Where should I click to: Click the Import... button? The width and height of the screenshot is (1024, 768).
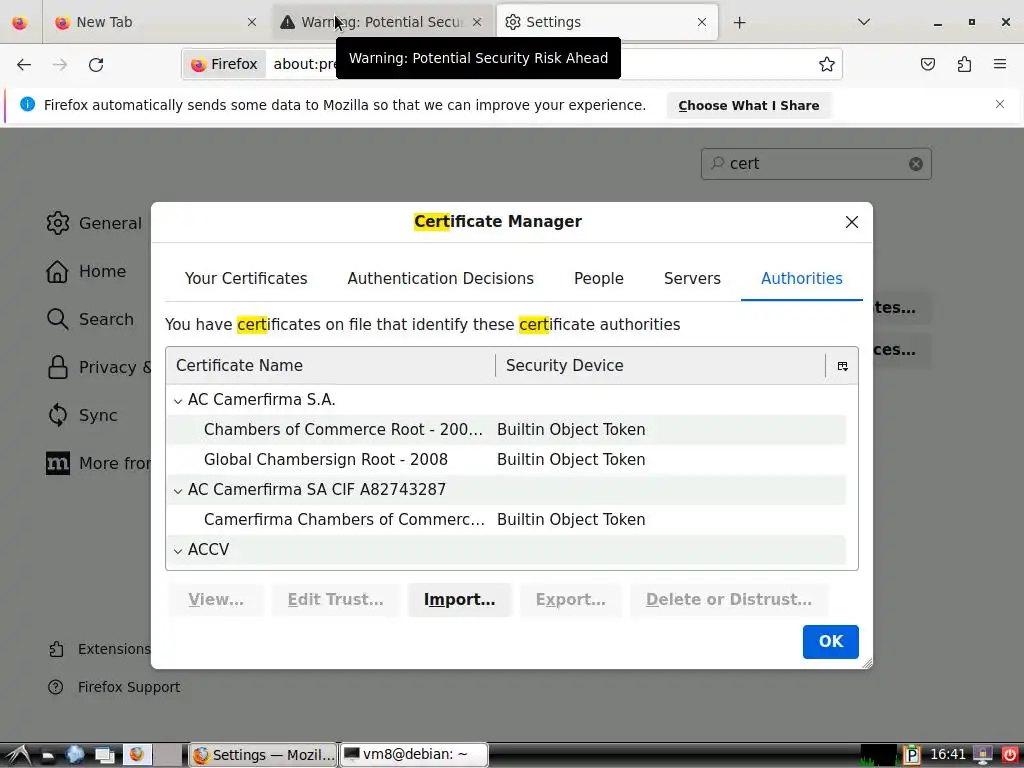(x=459, y=600)
